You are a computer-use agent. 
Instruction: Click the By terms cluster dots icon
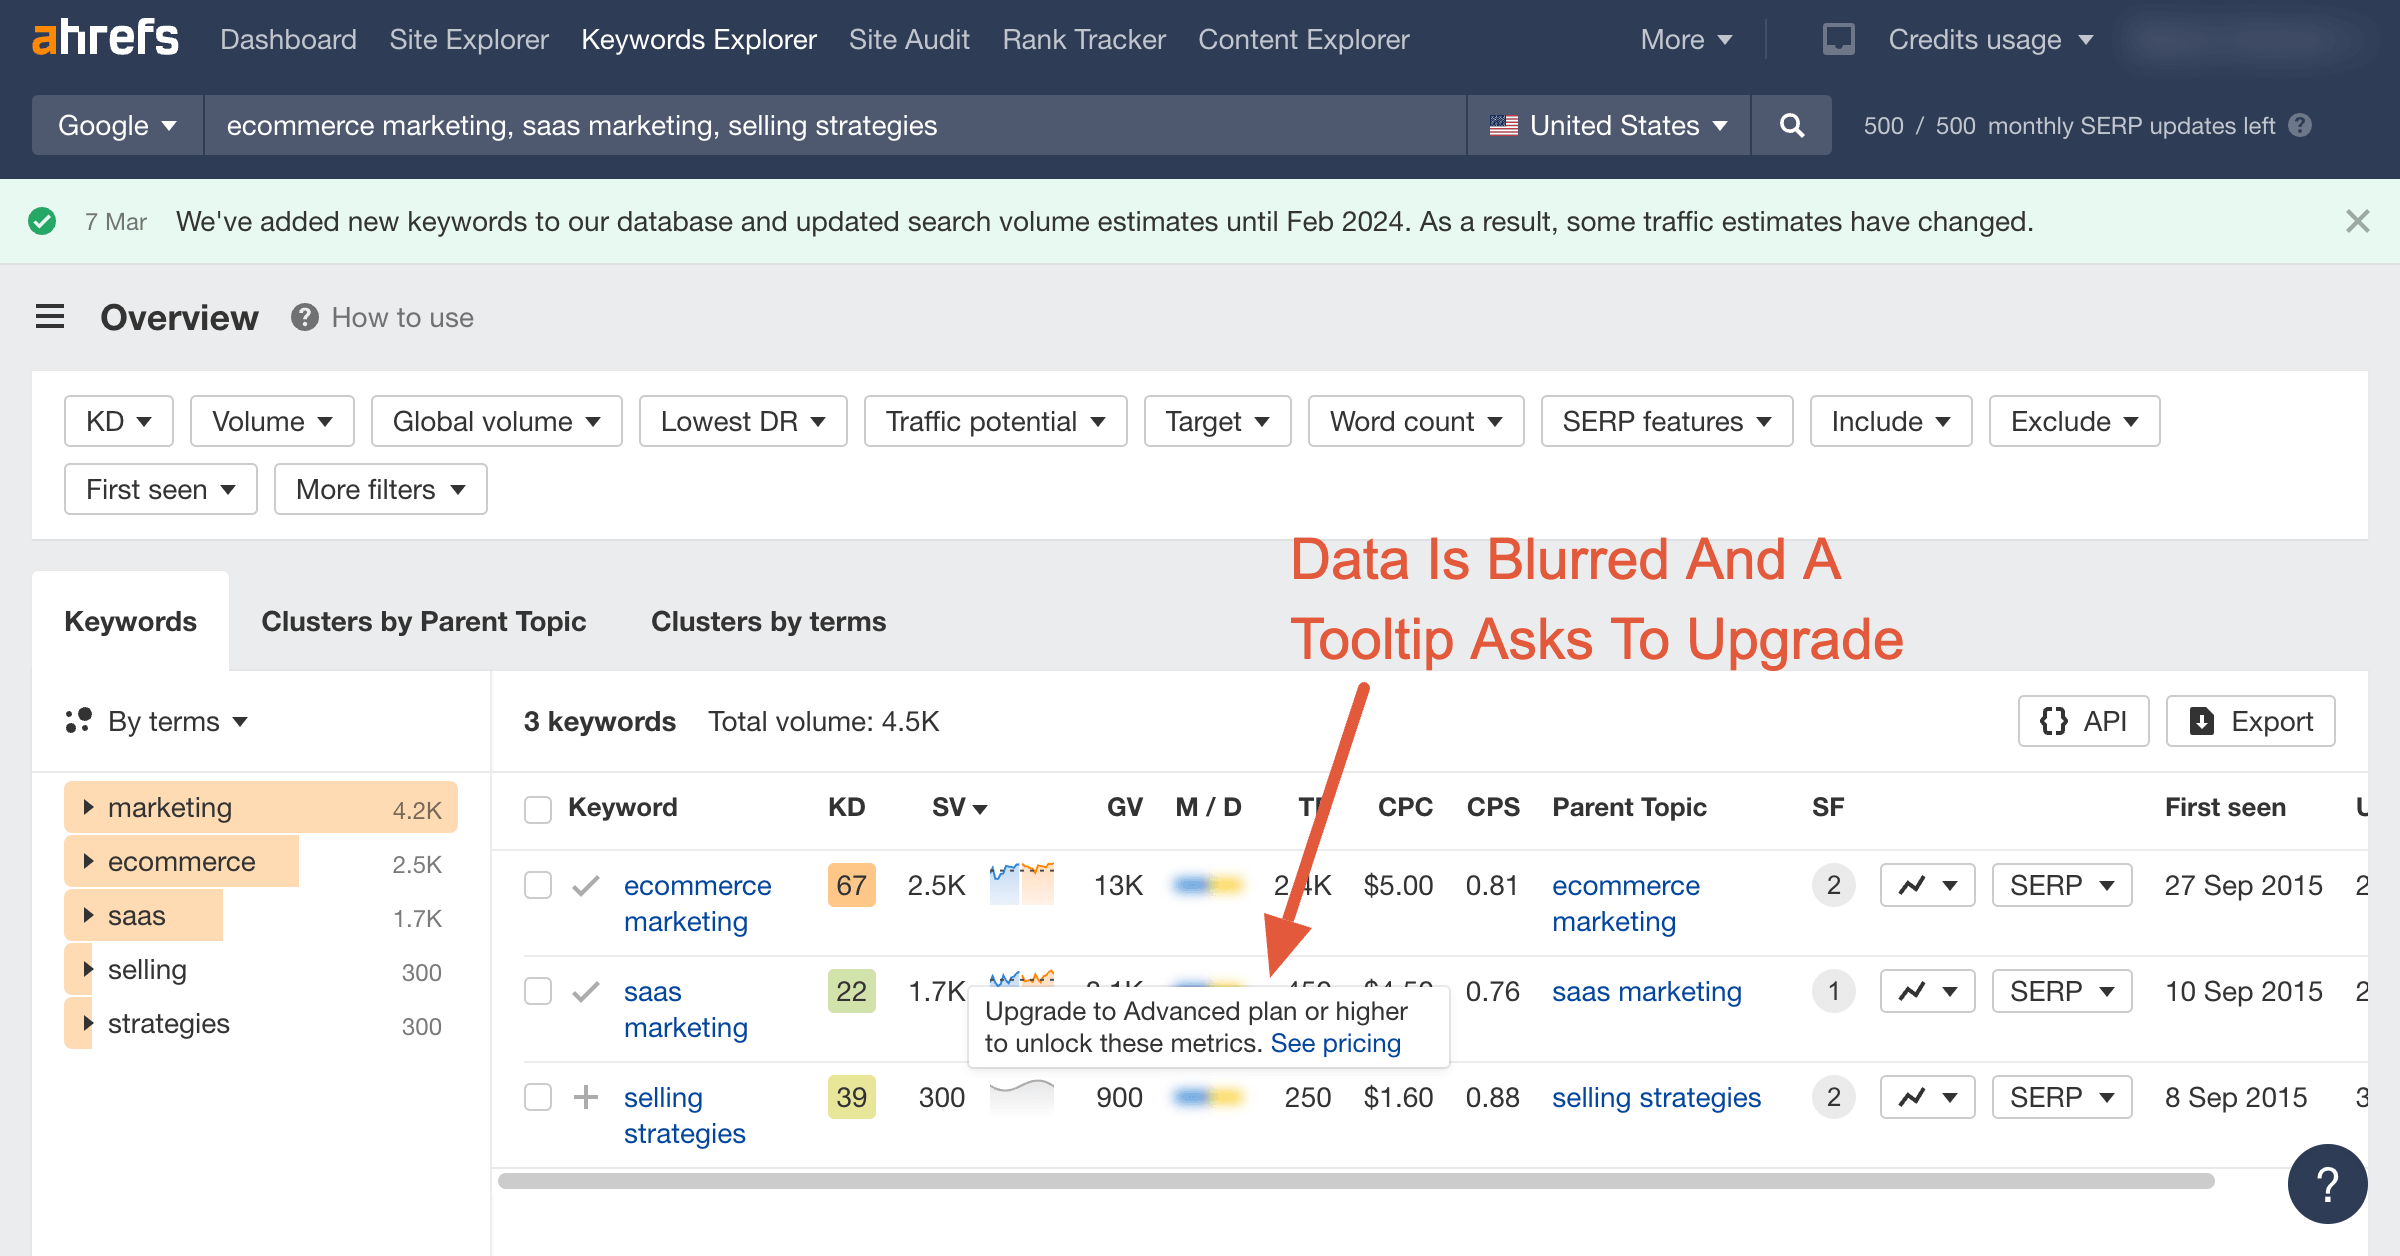[78, 721]
